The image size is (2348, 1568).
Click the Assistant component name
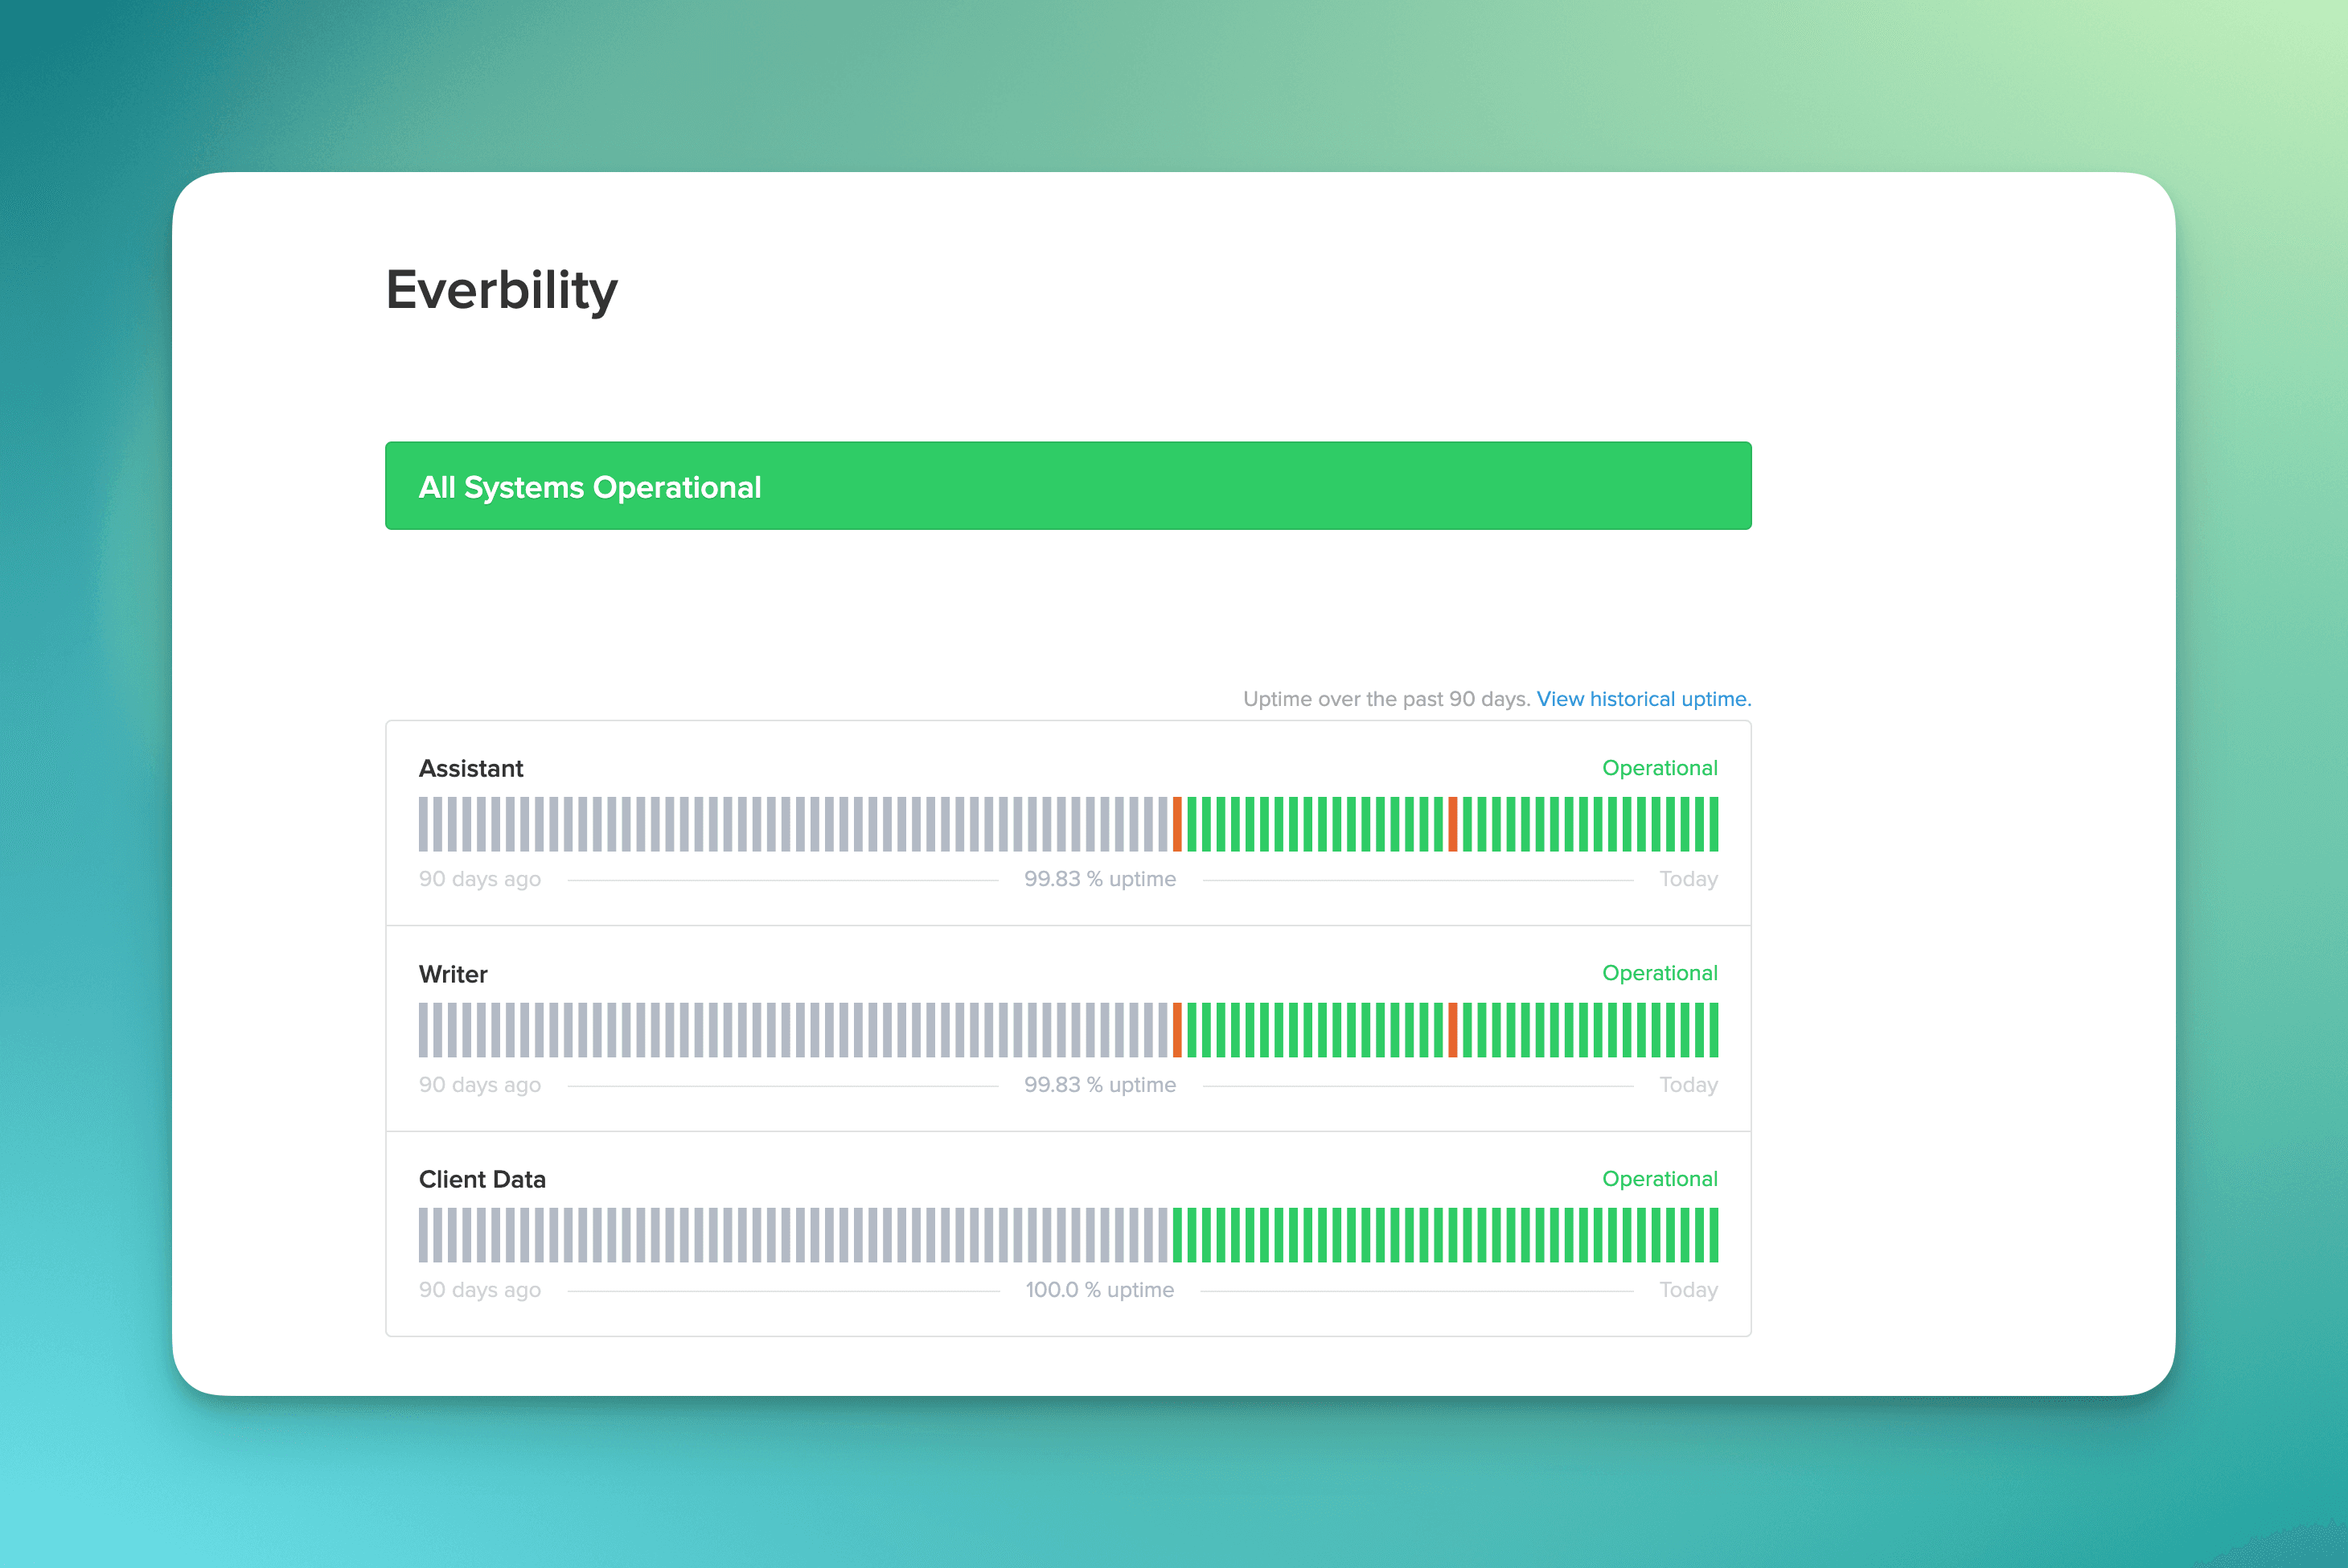tap(470, 768)
